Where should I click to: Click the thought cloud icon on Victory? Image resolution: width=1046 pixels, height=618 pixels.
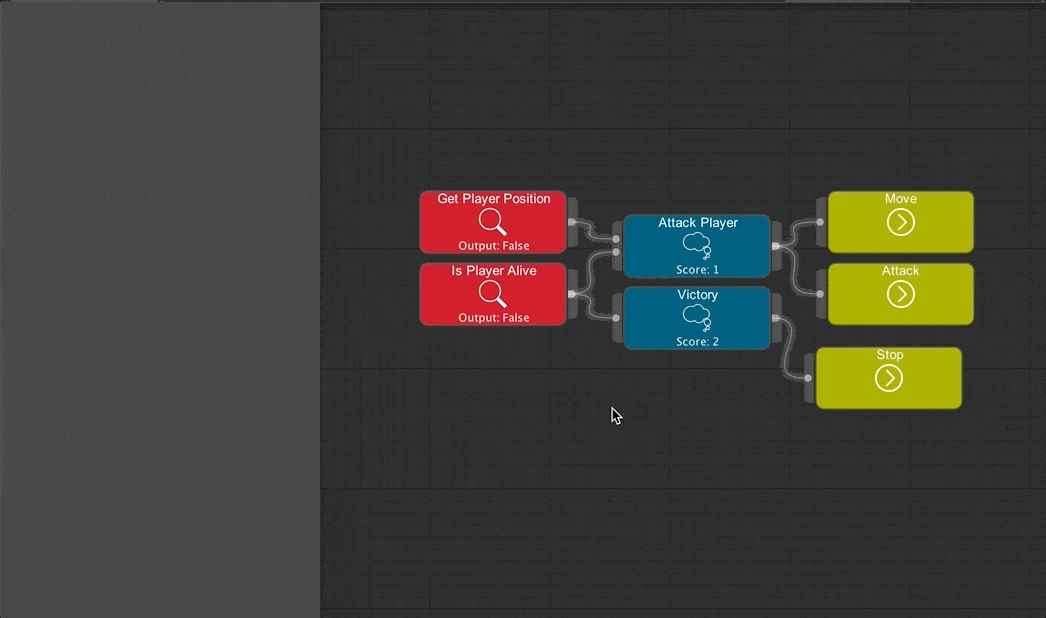[x=697, y=317]
